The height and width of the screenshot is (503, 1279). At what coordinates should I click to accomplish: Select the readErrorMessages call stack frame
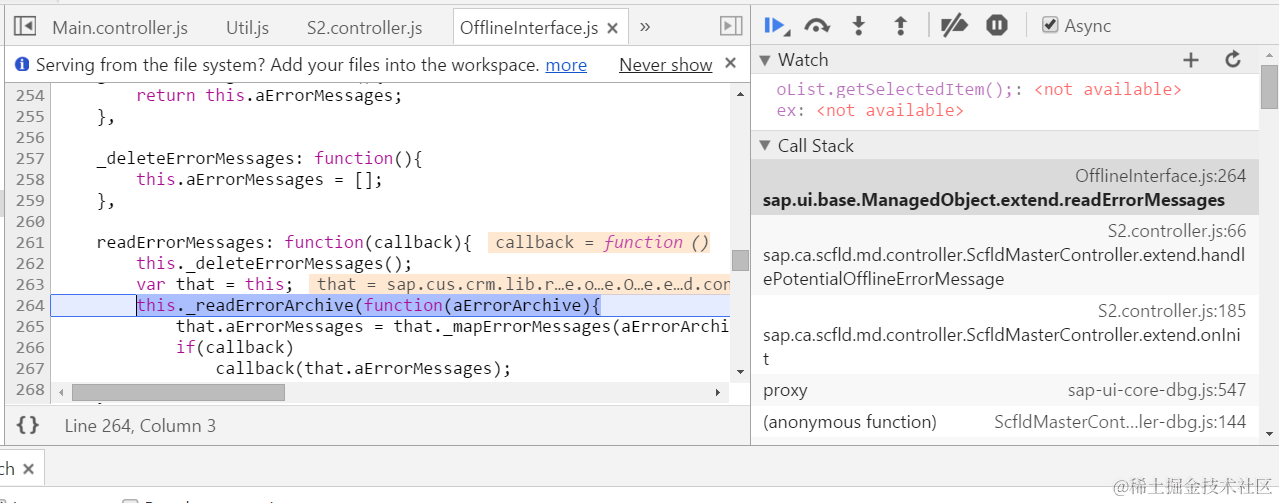click(1004, 188)
